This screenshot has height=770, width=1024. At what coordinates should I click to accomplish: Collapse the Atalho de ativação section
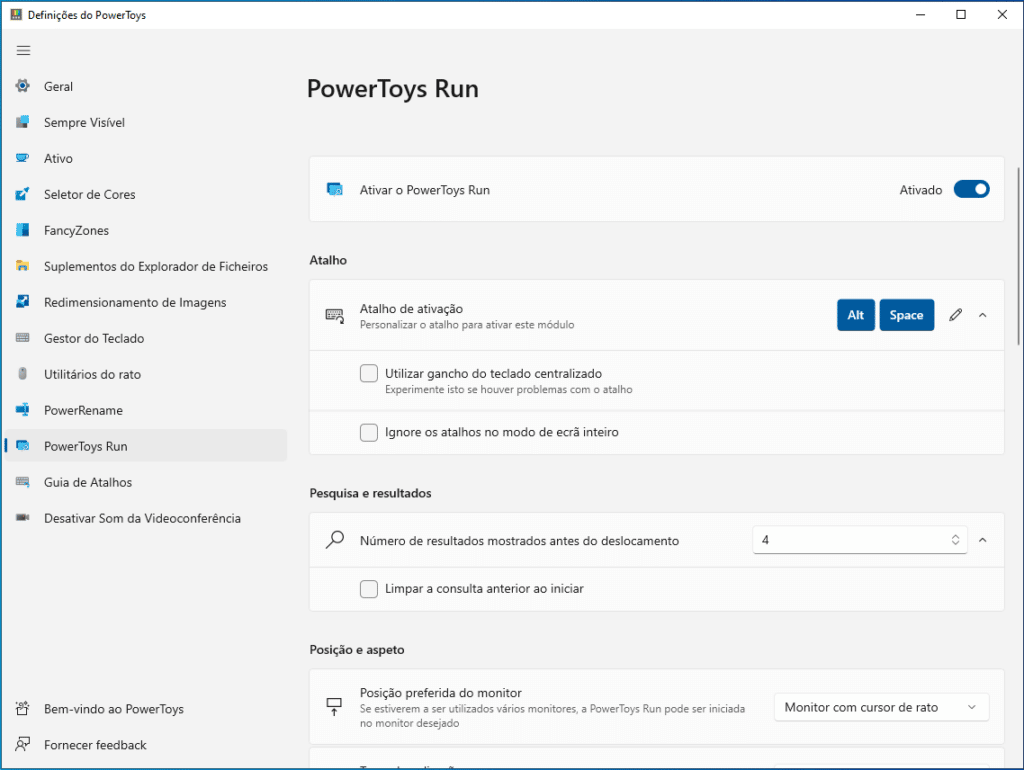click(982, 314)
